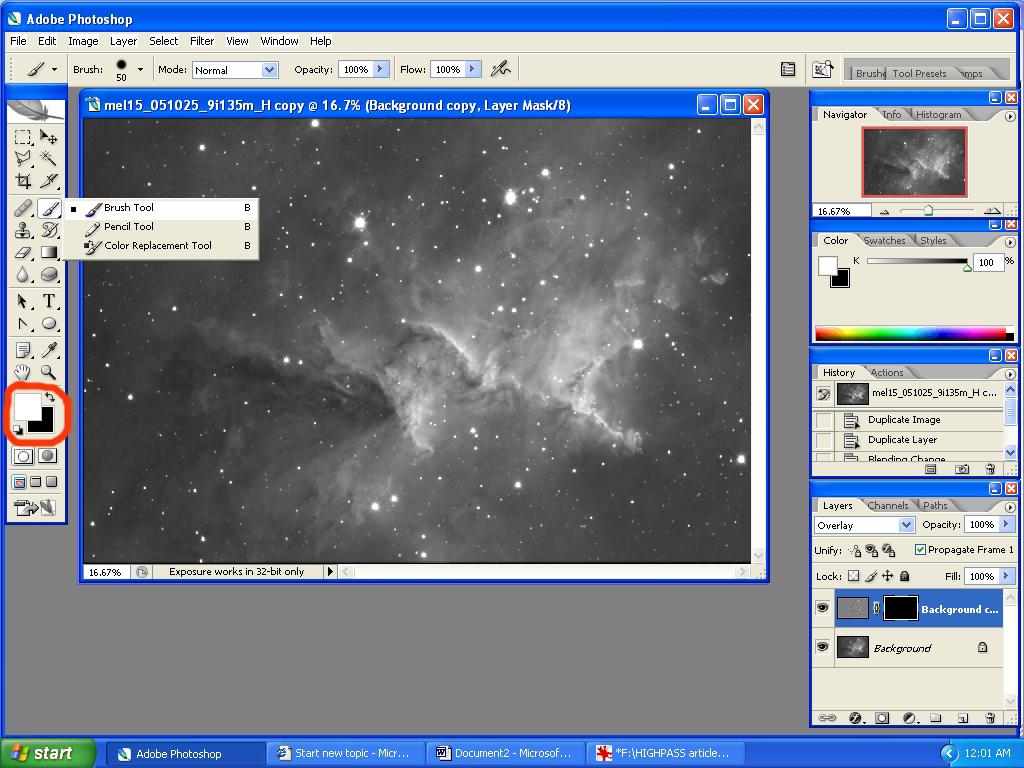
Task: Open the brush Opacity slider arrow
Action: [x=380, y=69]
